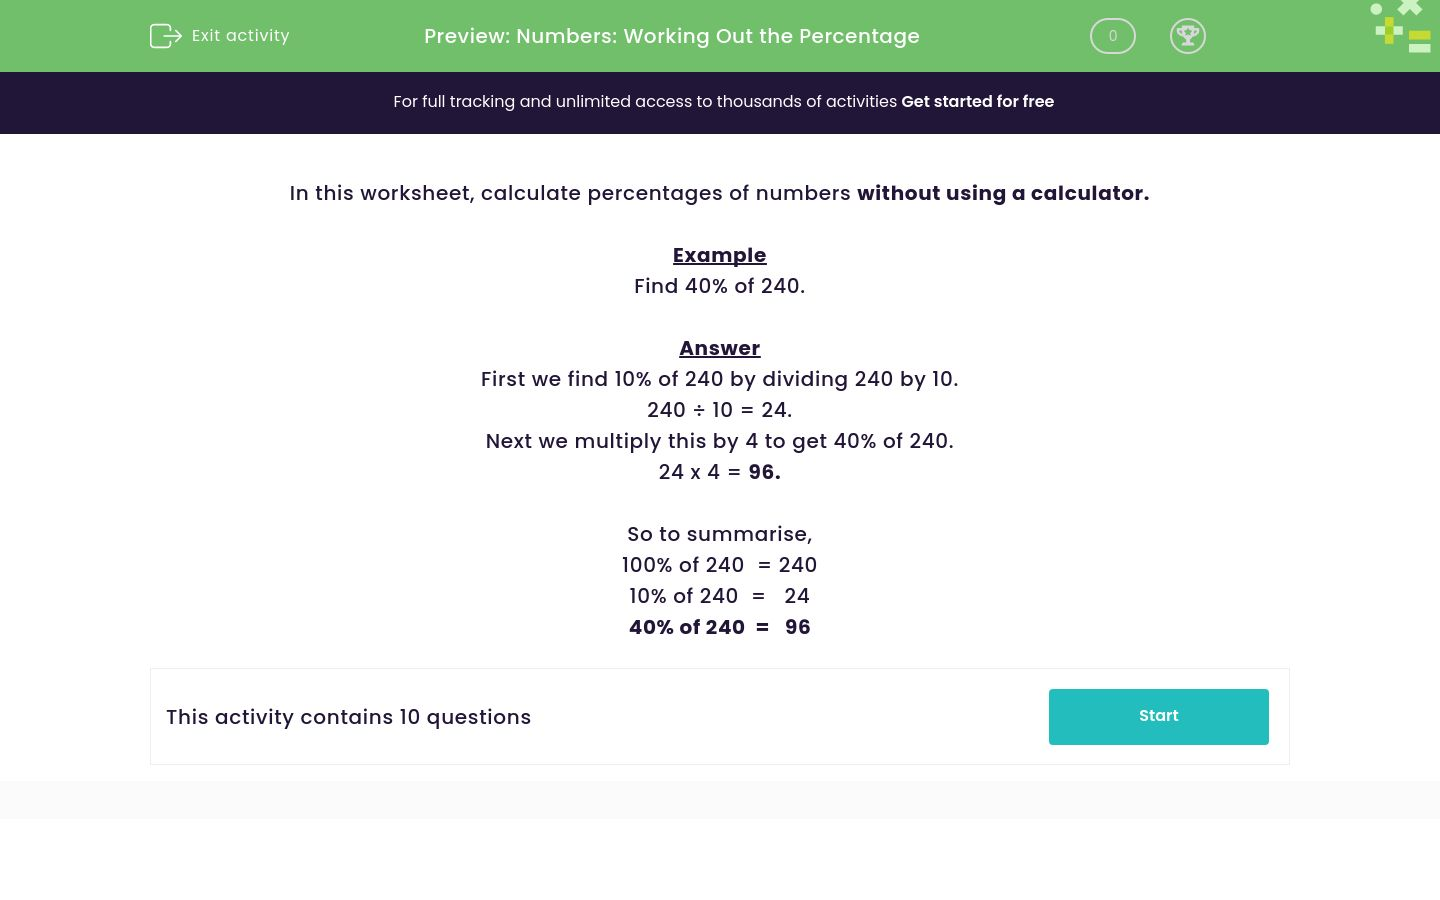The height and width of the screenshot is (900, 1440).
Task: Open the Example section heading
Action: [x=719, y=255]
